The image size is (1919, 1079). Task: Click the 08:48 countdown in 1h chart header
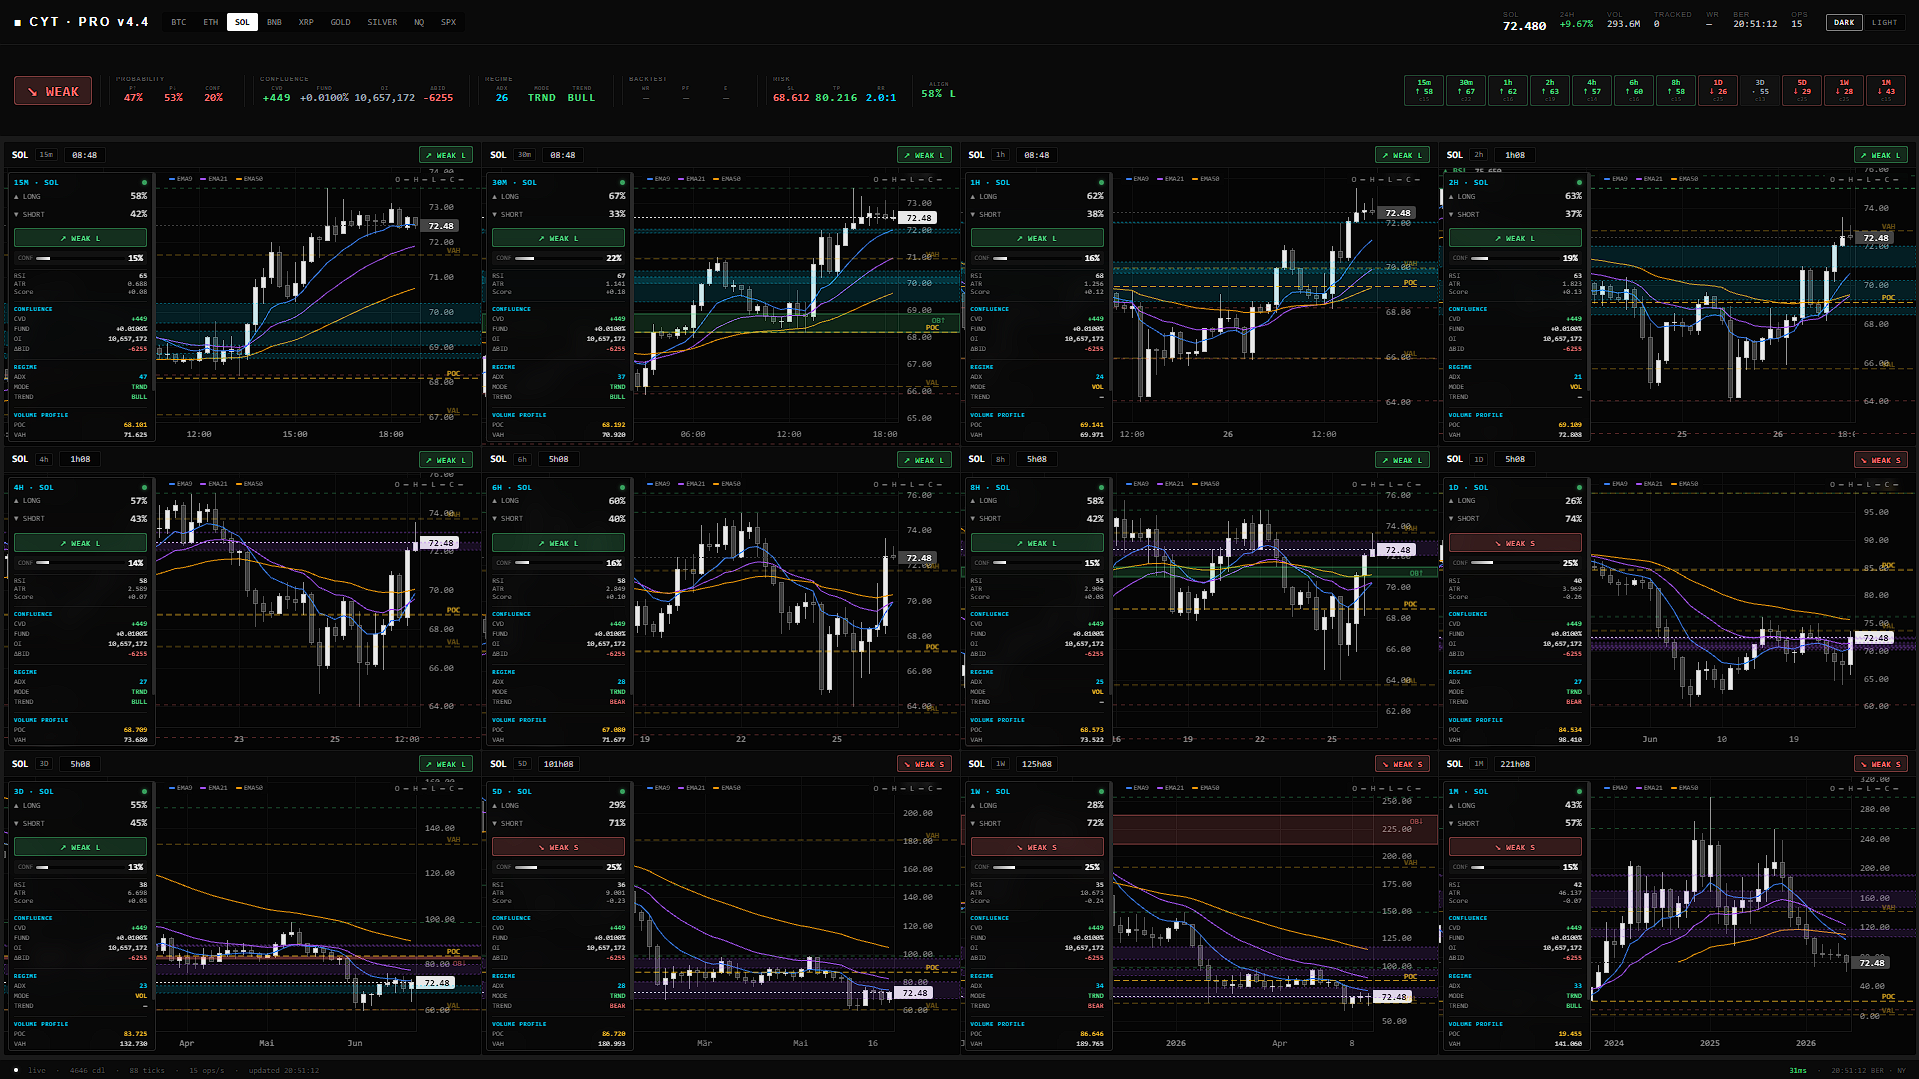(1036, 155)
